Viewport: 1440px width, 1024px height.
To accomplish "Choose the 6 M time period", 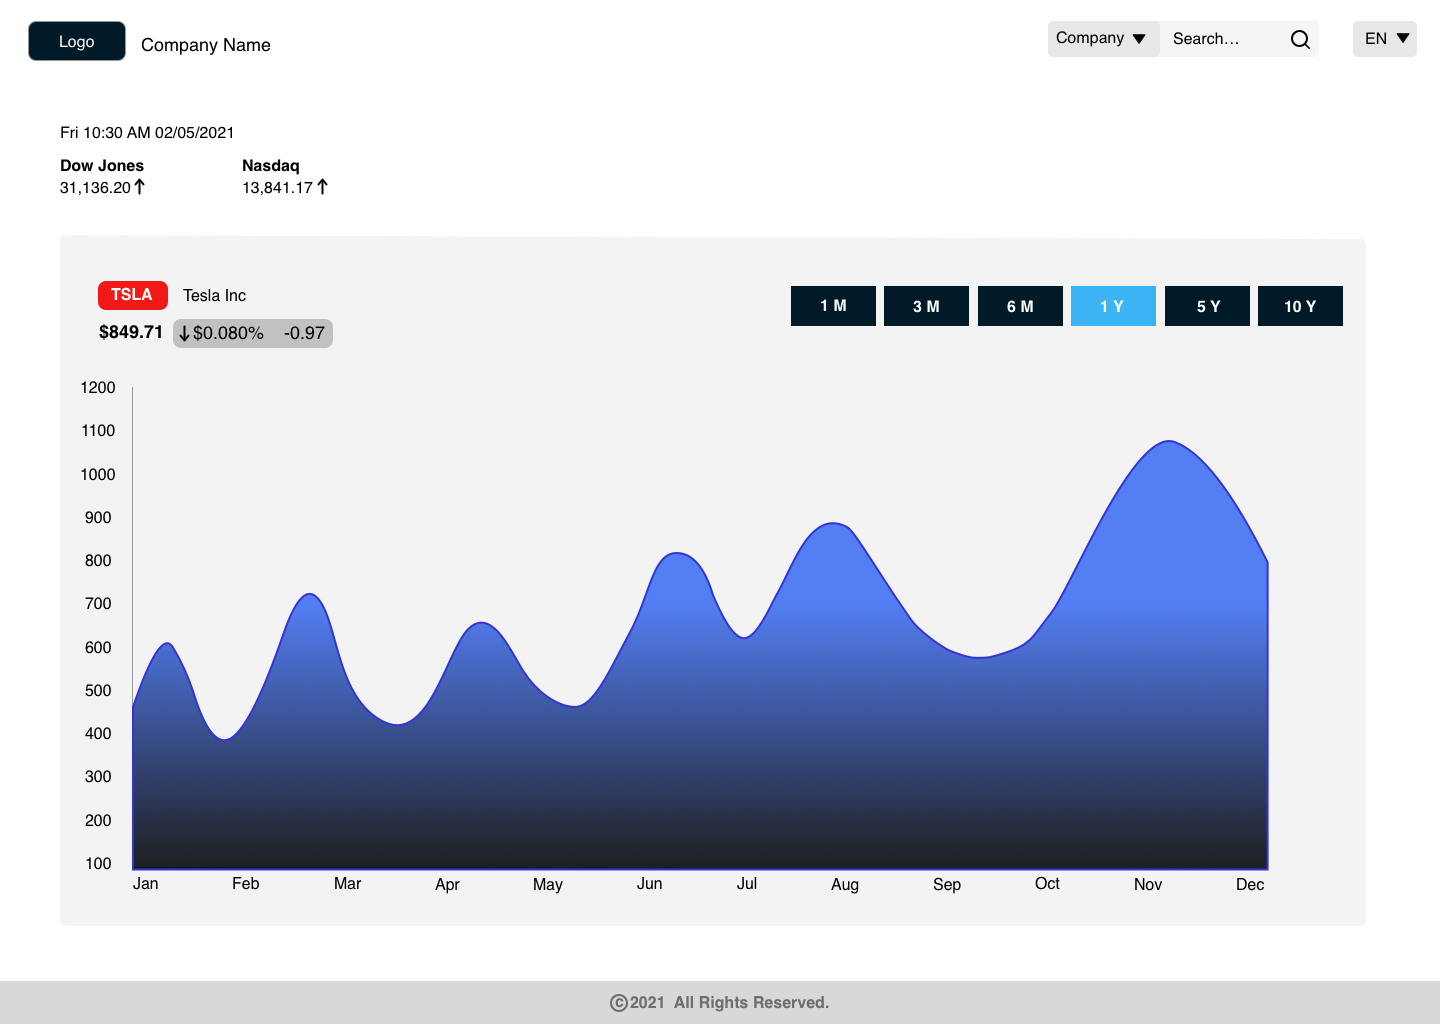I will tap(1020, 306).
